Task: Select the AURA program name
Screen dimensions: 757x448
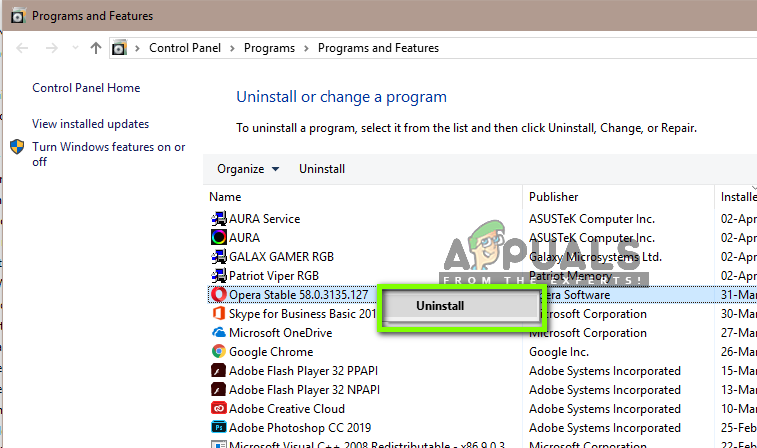Action: tap(244, 238)
